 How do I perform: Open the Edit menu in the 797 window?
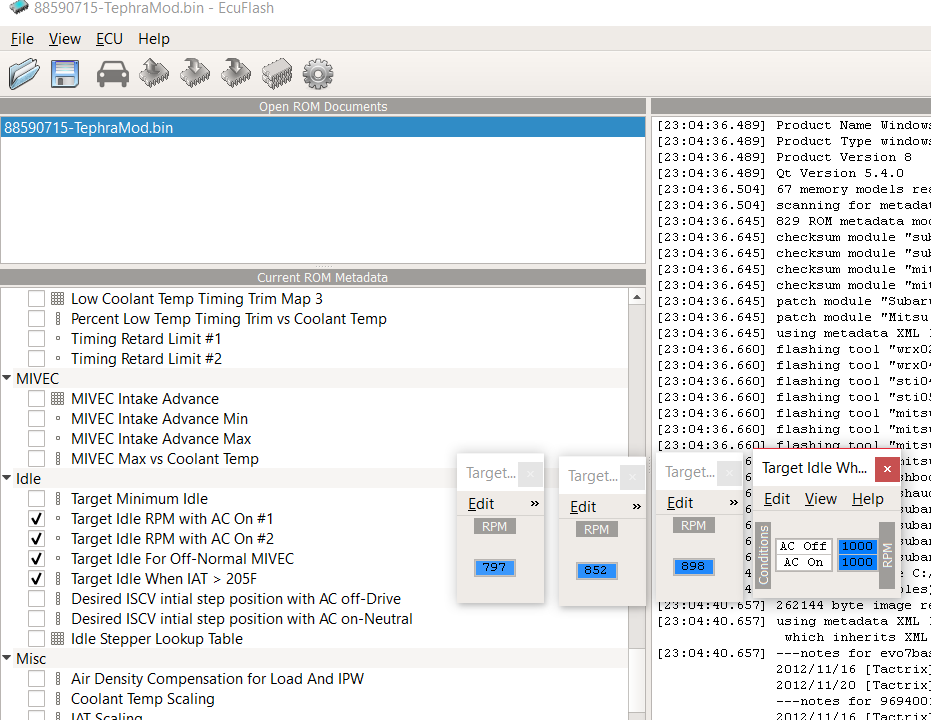pyautogui.click(x=481, y=503)
